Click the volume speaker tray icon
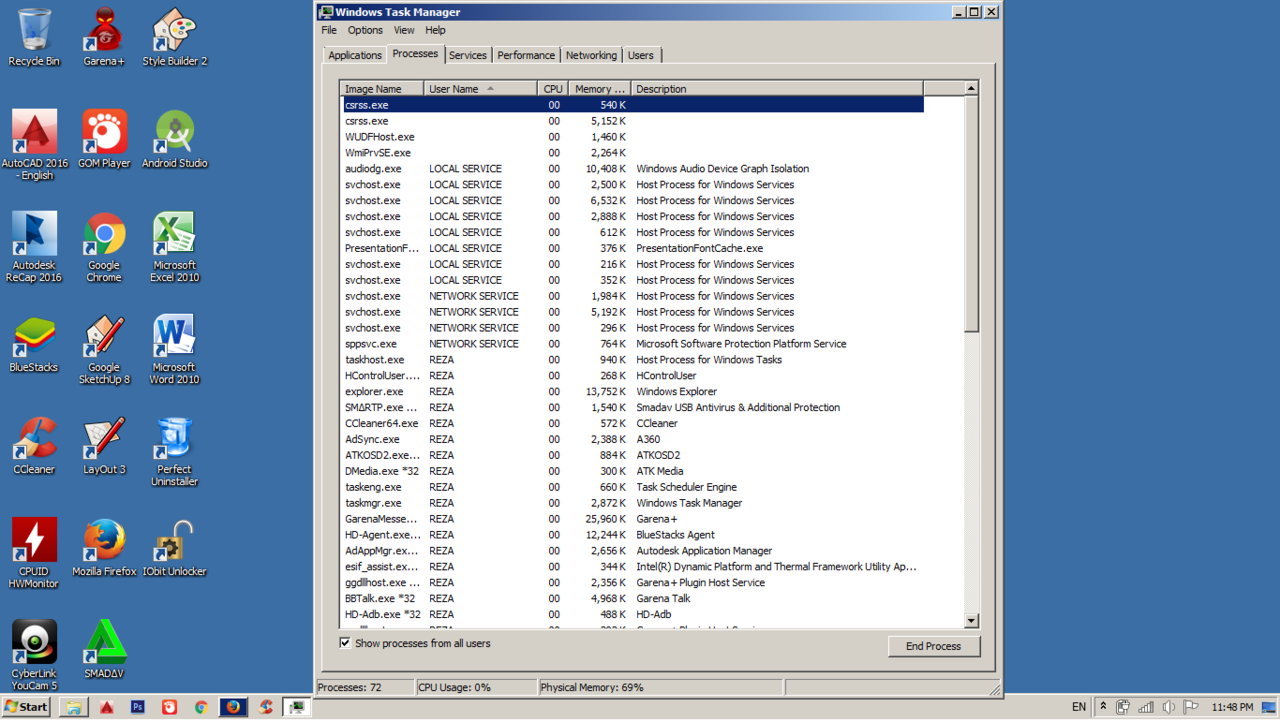This screenshot has height=722, width=1280. pyautogui.click(x=1168, y=707)
